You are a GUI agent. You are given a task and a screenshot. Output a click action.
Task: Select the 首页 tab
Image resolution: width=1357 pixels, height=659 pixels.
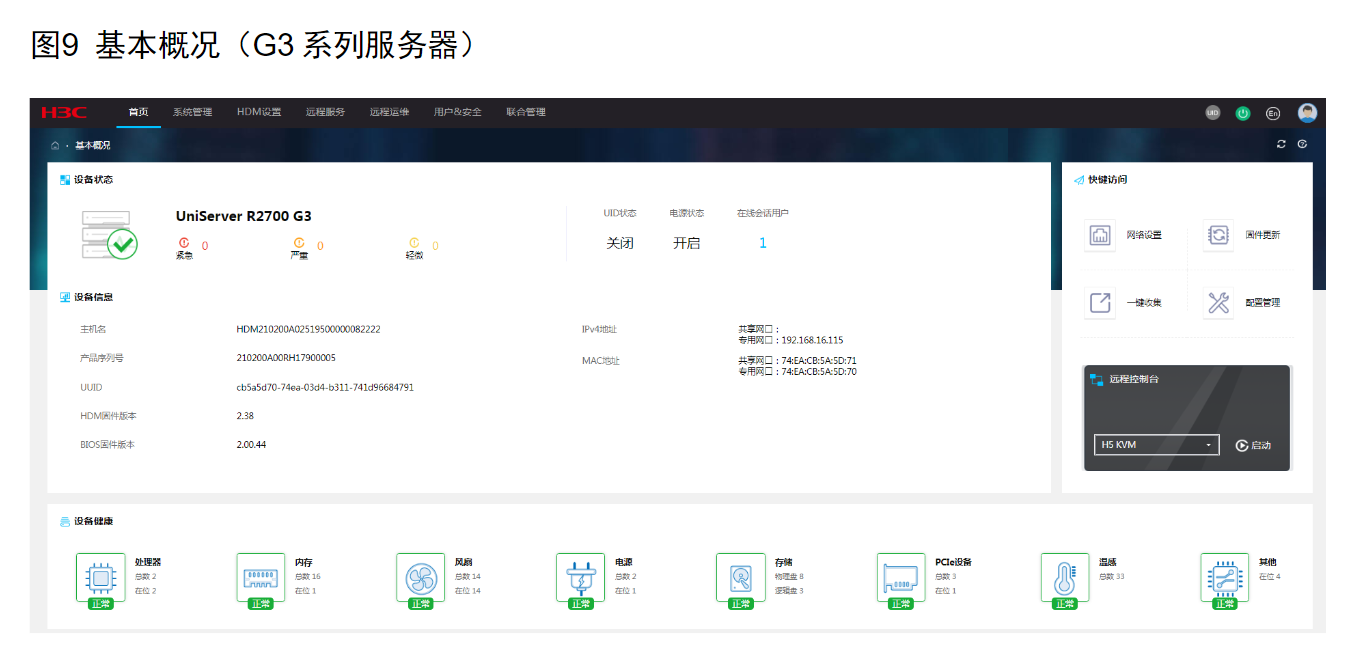[x=138, y=112]
